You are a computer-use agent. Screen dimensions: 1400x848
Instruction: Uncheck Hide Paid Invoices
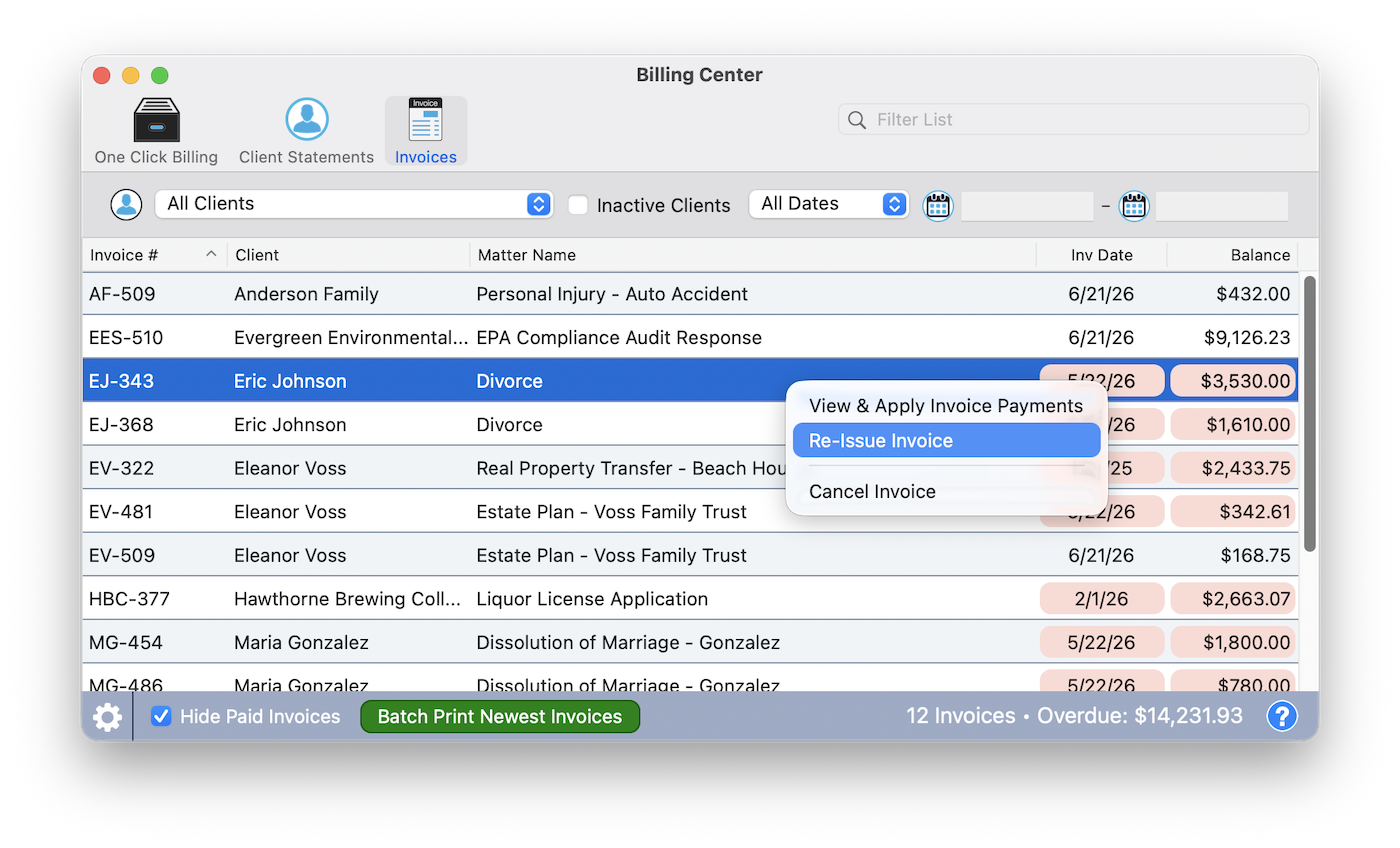click(161, 716)
